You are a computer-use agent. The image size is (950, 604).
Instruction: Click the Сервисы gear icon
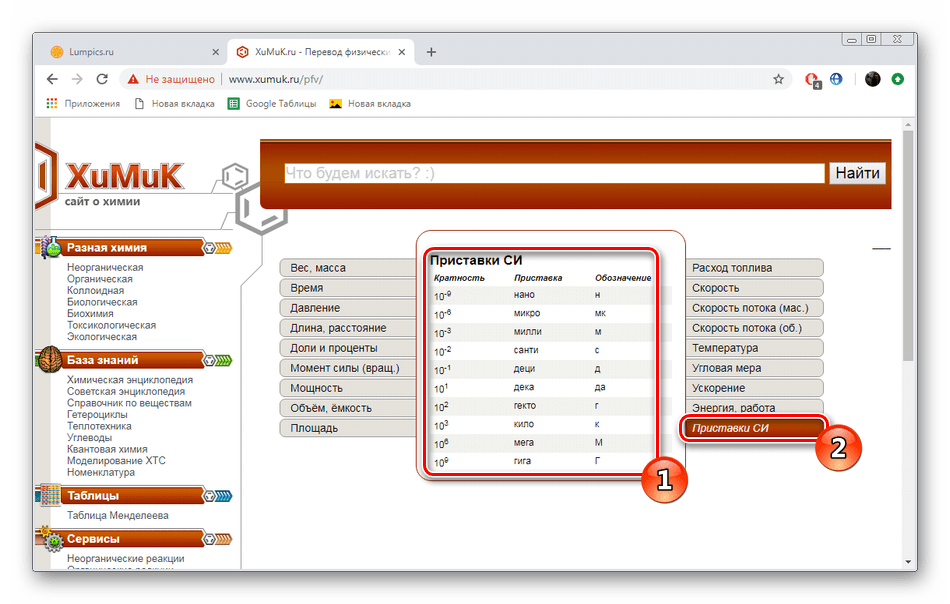point(53,539)
